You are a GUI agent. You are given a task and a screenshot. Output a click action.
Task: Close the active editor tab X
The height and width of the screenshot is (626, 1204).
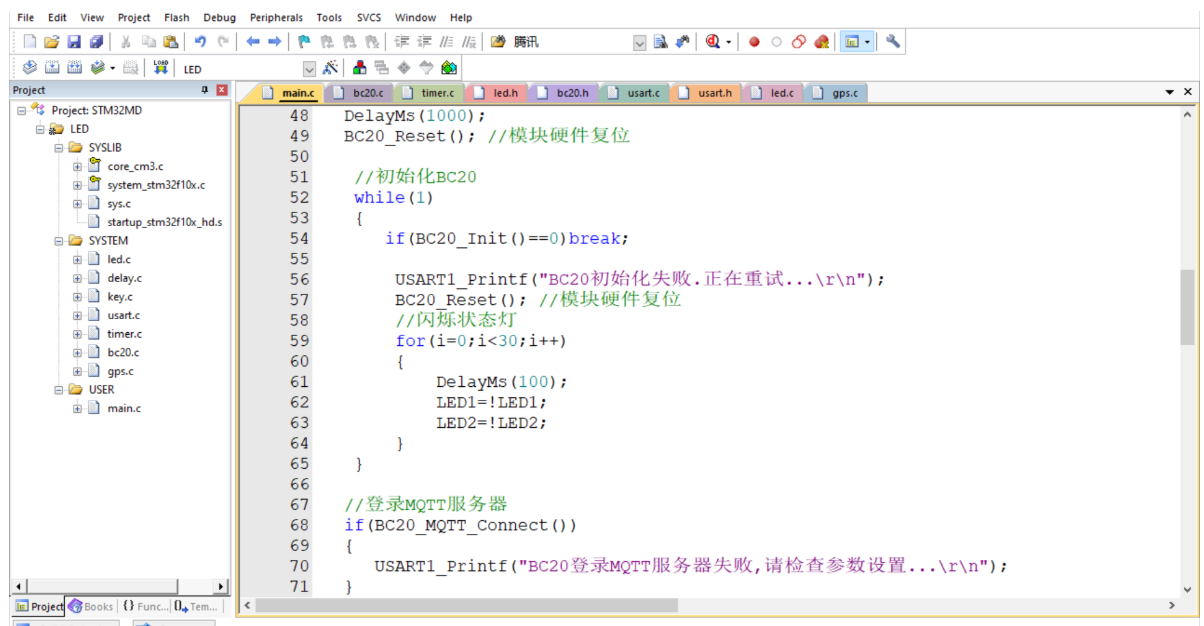[1188, 92]
